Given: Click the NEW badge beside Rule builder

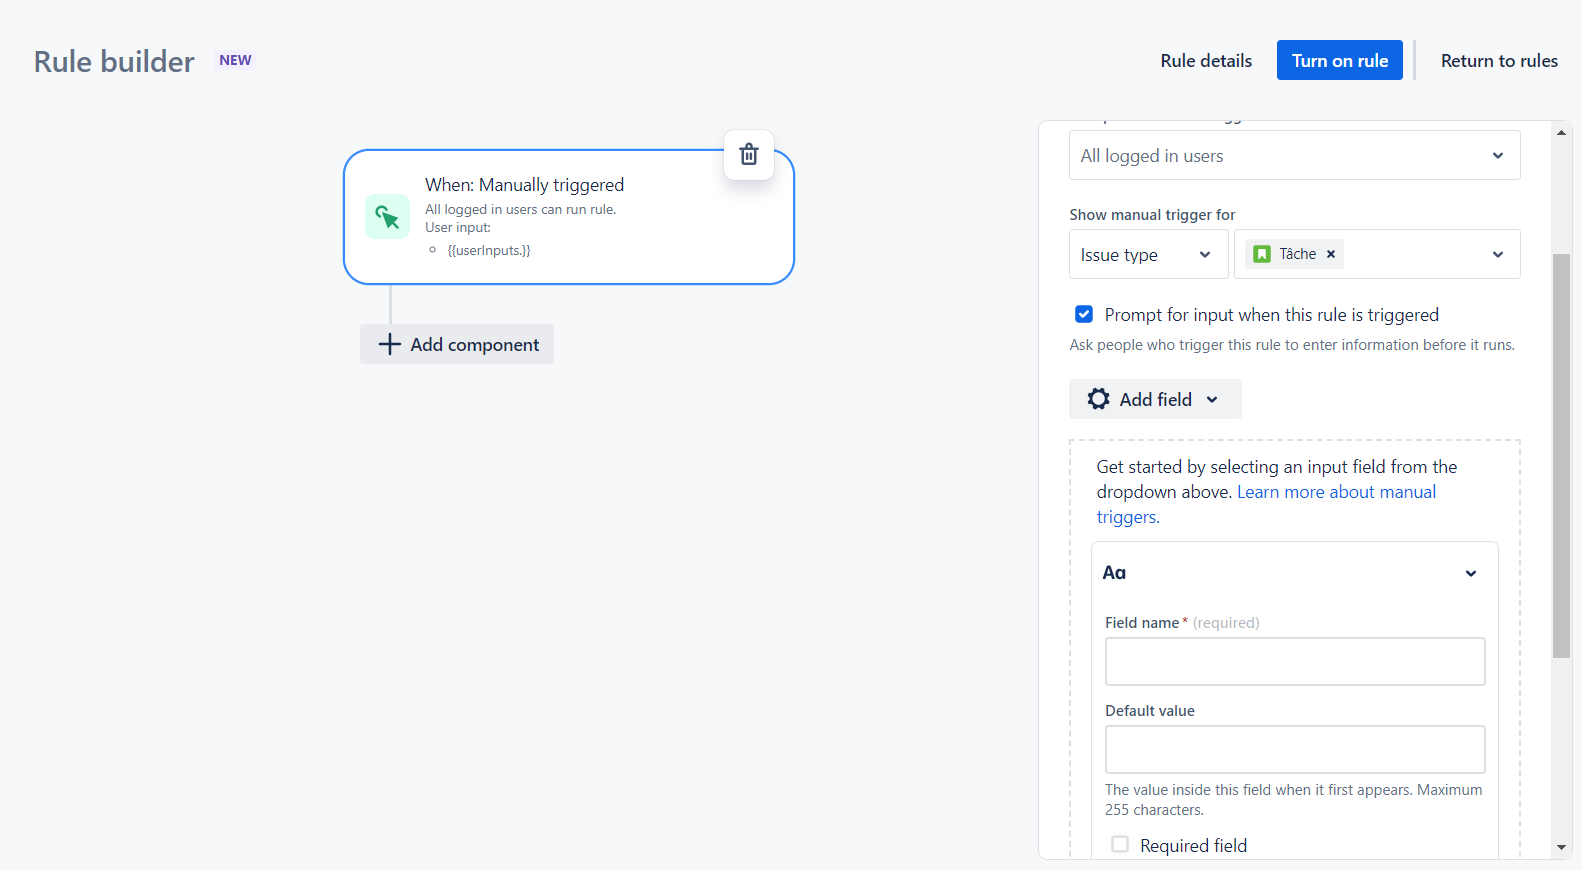Looking at the screenshot, I should 235,60.
